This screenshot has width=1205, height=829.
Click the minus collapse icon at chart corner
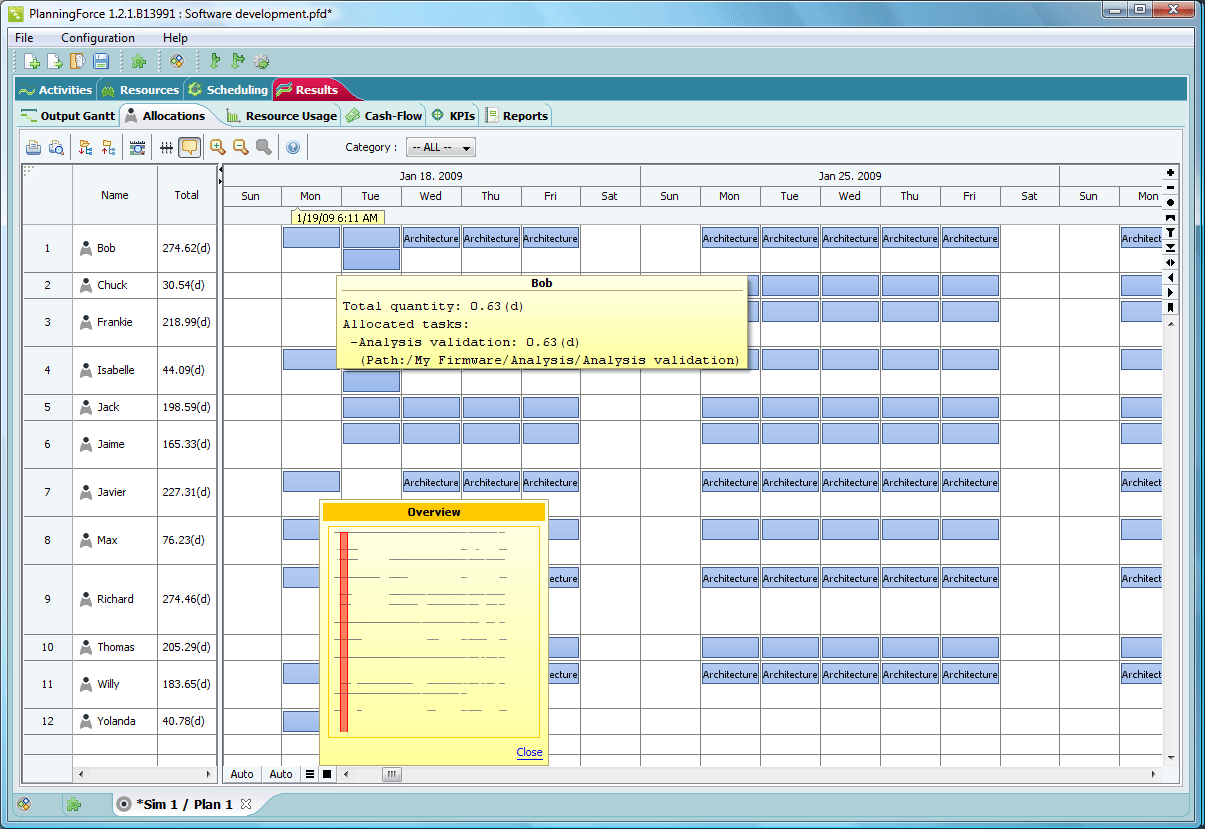(x=1171, y=187)
